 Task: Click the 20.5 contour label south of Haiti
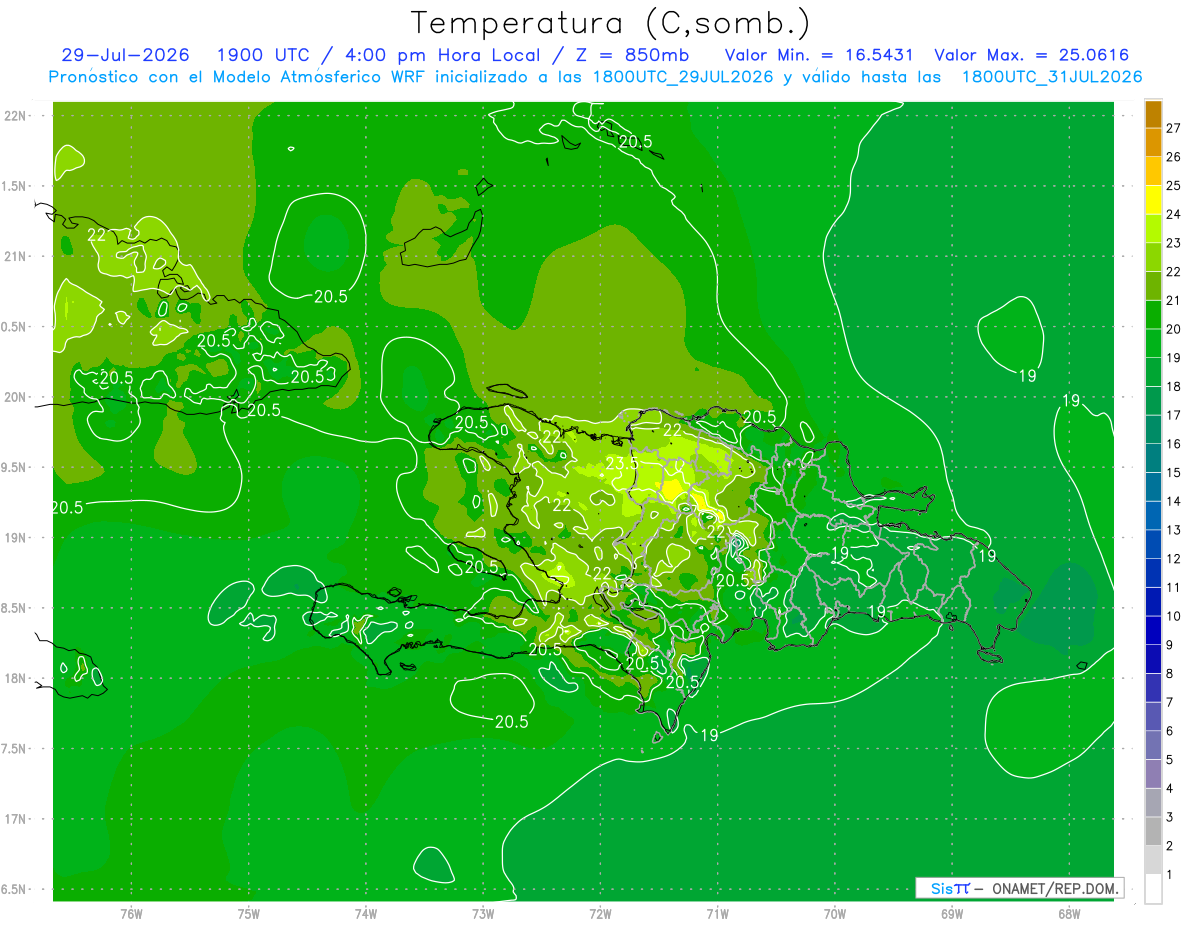[511, 721]
